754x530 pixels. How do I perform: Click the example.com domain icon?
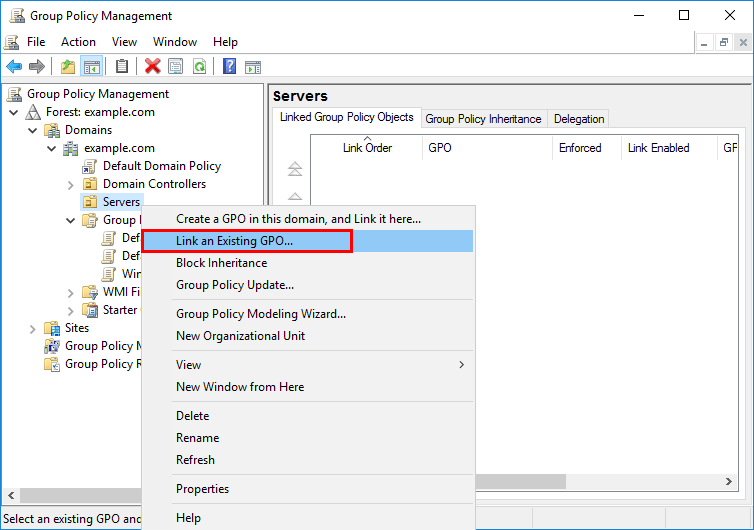[71, 148]
